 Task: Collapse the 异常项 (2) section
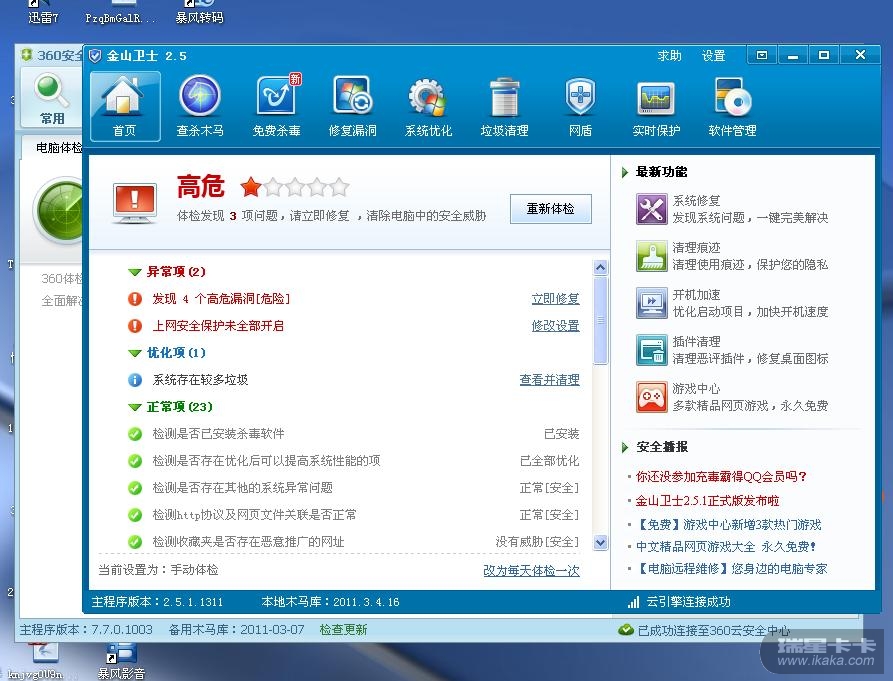point(134,272)
